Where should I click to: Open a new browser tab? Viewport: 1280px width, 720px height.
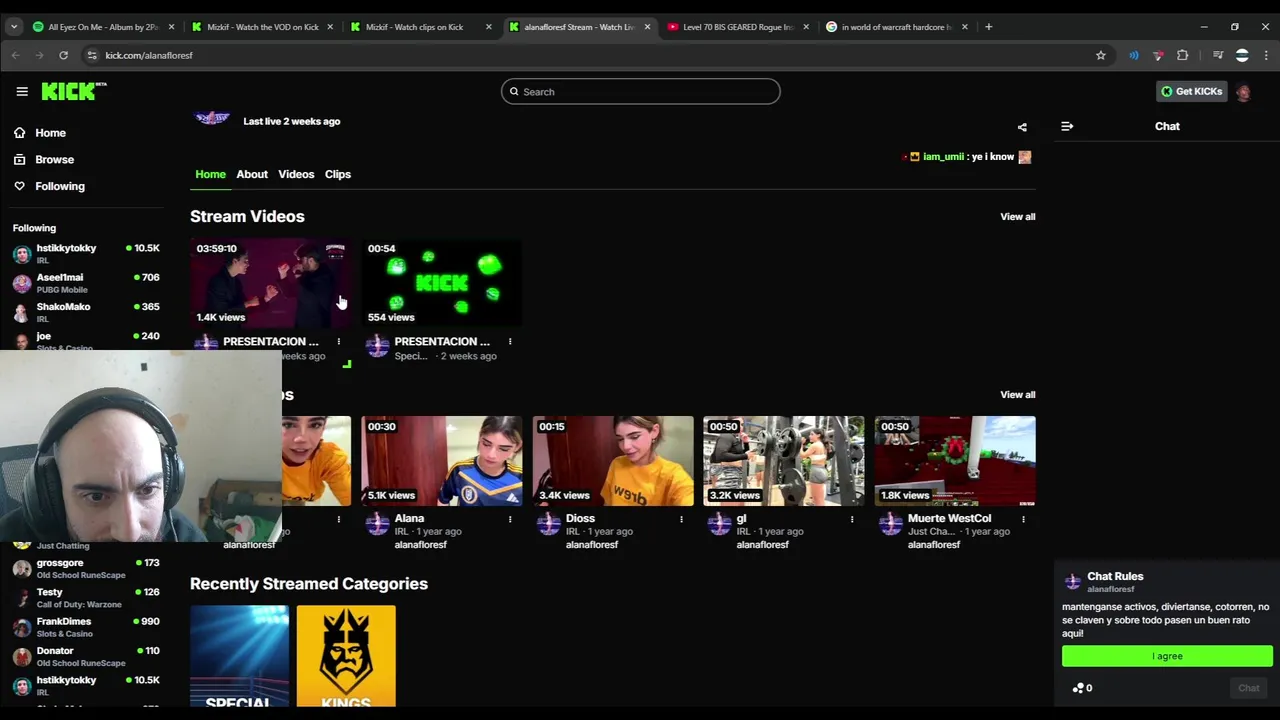pyautogui.click(x=988, y=27)
